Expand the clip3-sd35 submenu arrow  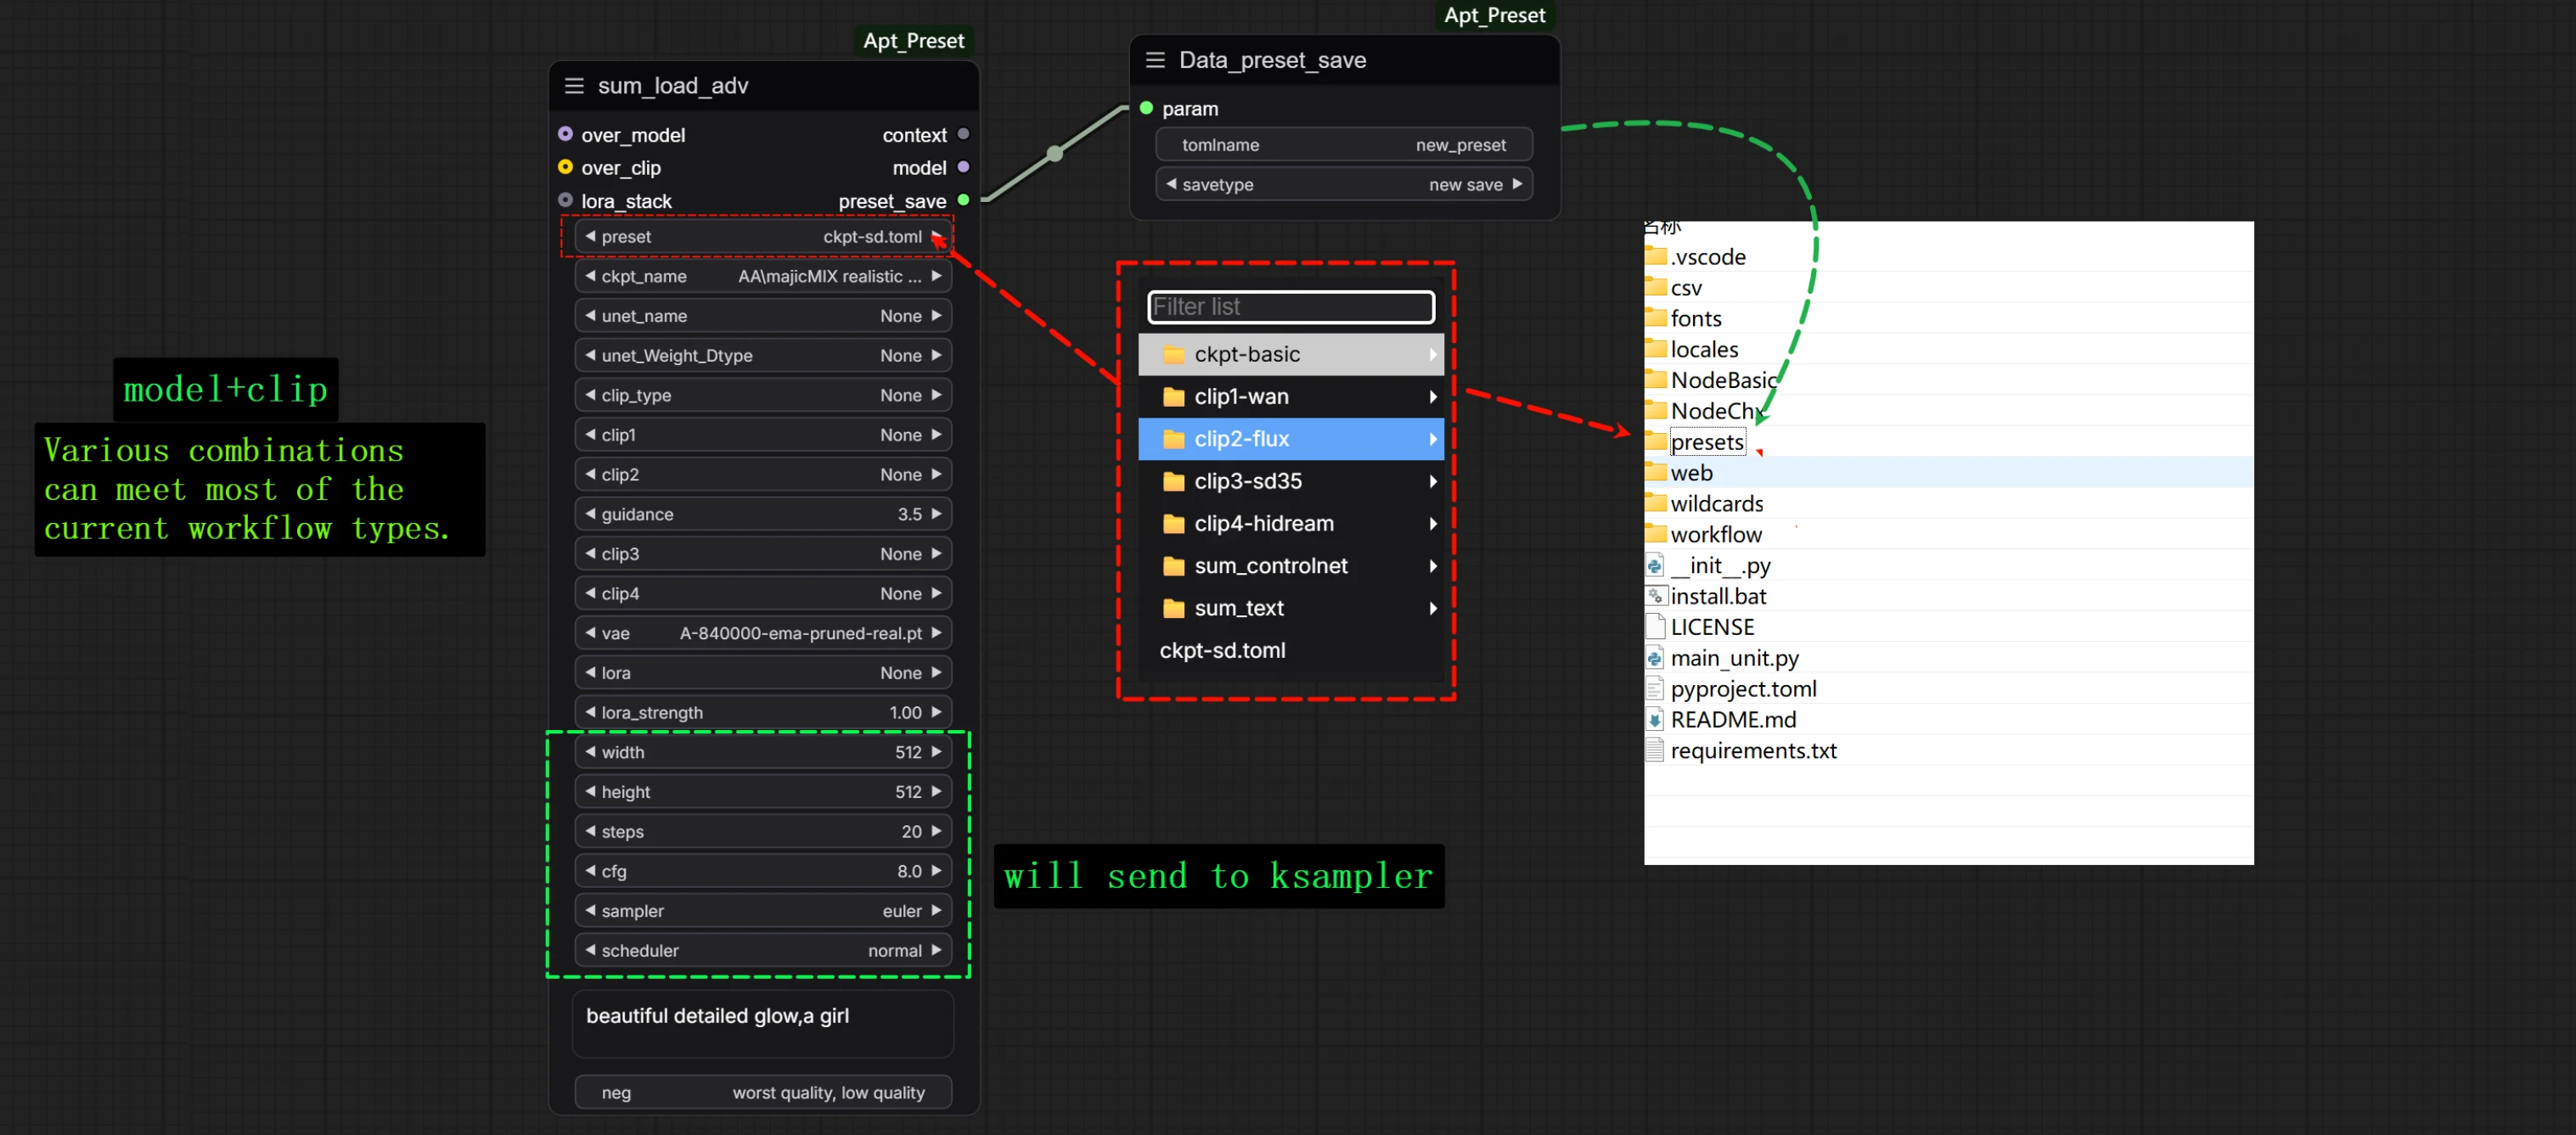pos(1433,481)
